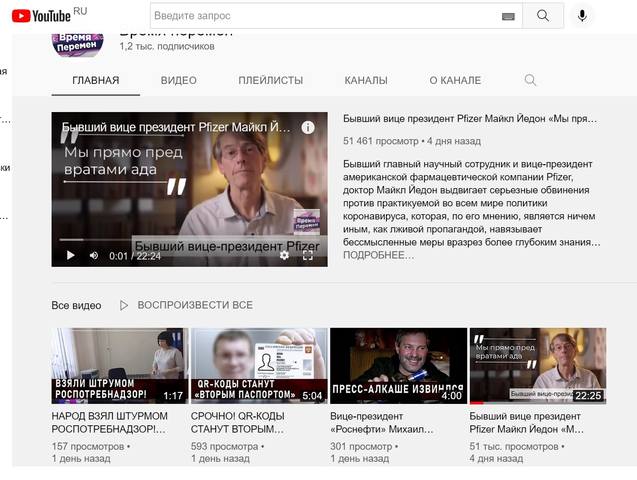This screenshot has height=480, width=637.
Task: Click the 0:01 / 22:24 time display
Action: click(x=134, y=256)
